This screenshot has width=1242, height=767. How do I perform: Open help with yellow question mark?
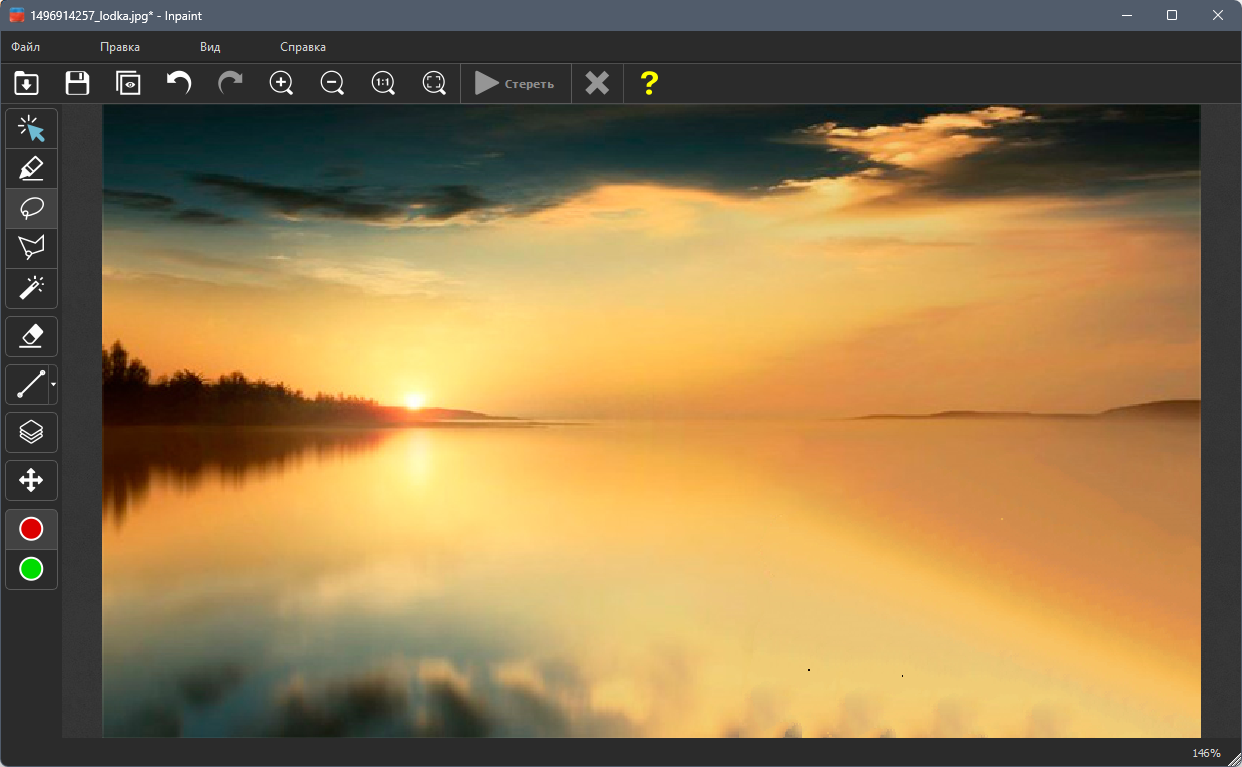coord(649,83)
